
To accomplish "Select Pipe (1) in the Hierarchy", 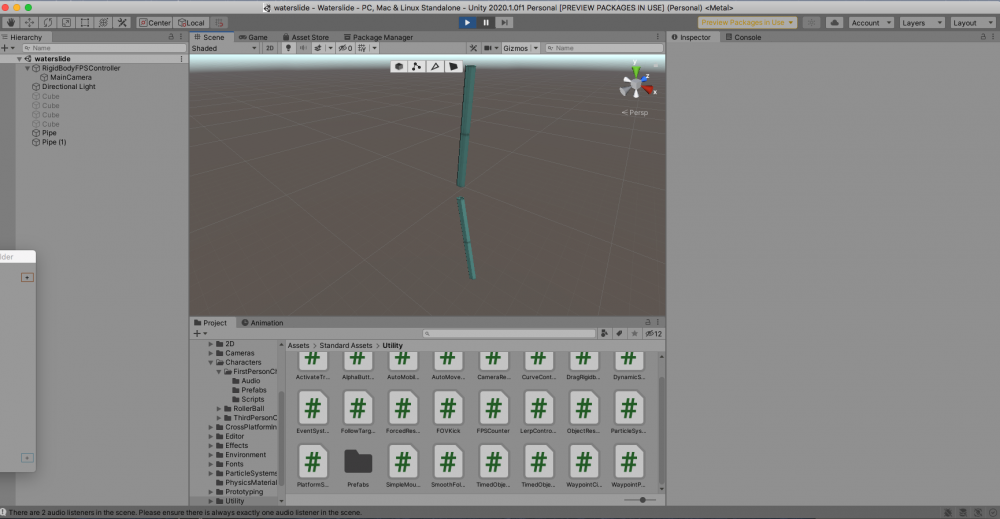I will [x=54, y=142].
